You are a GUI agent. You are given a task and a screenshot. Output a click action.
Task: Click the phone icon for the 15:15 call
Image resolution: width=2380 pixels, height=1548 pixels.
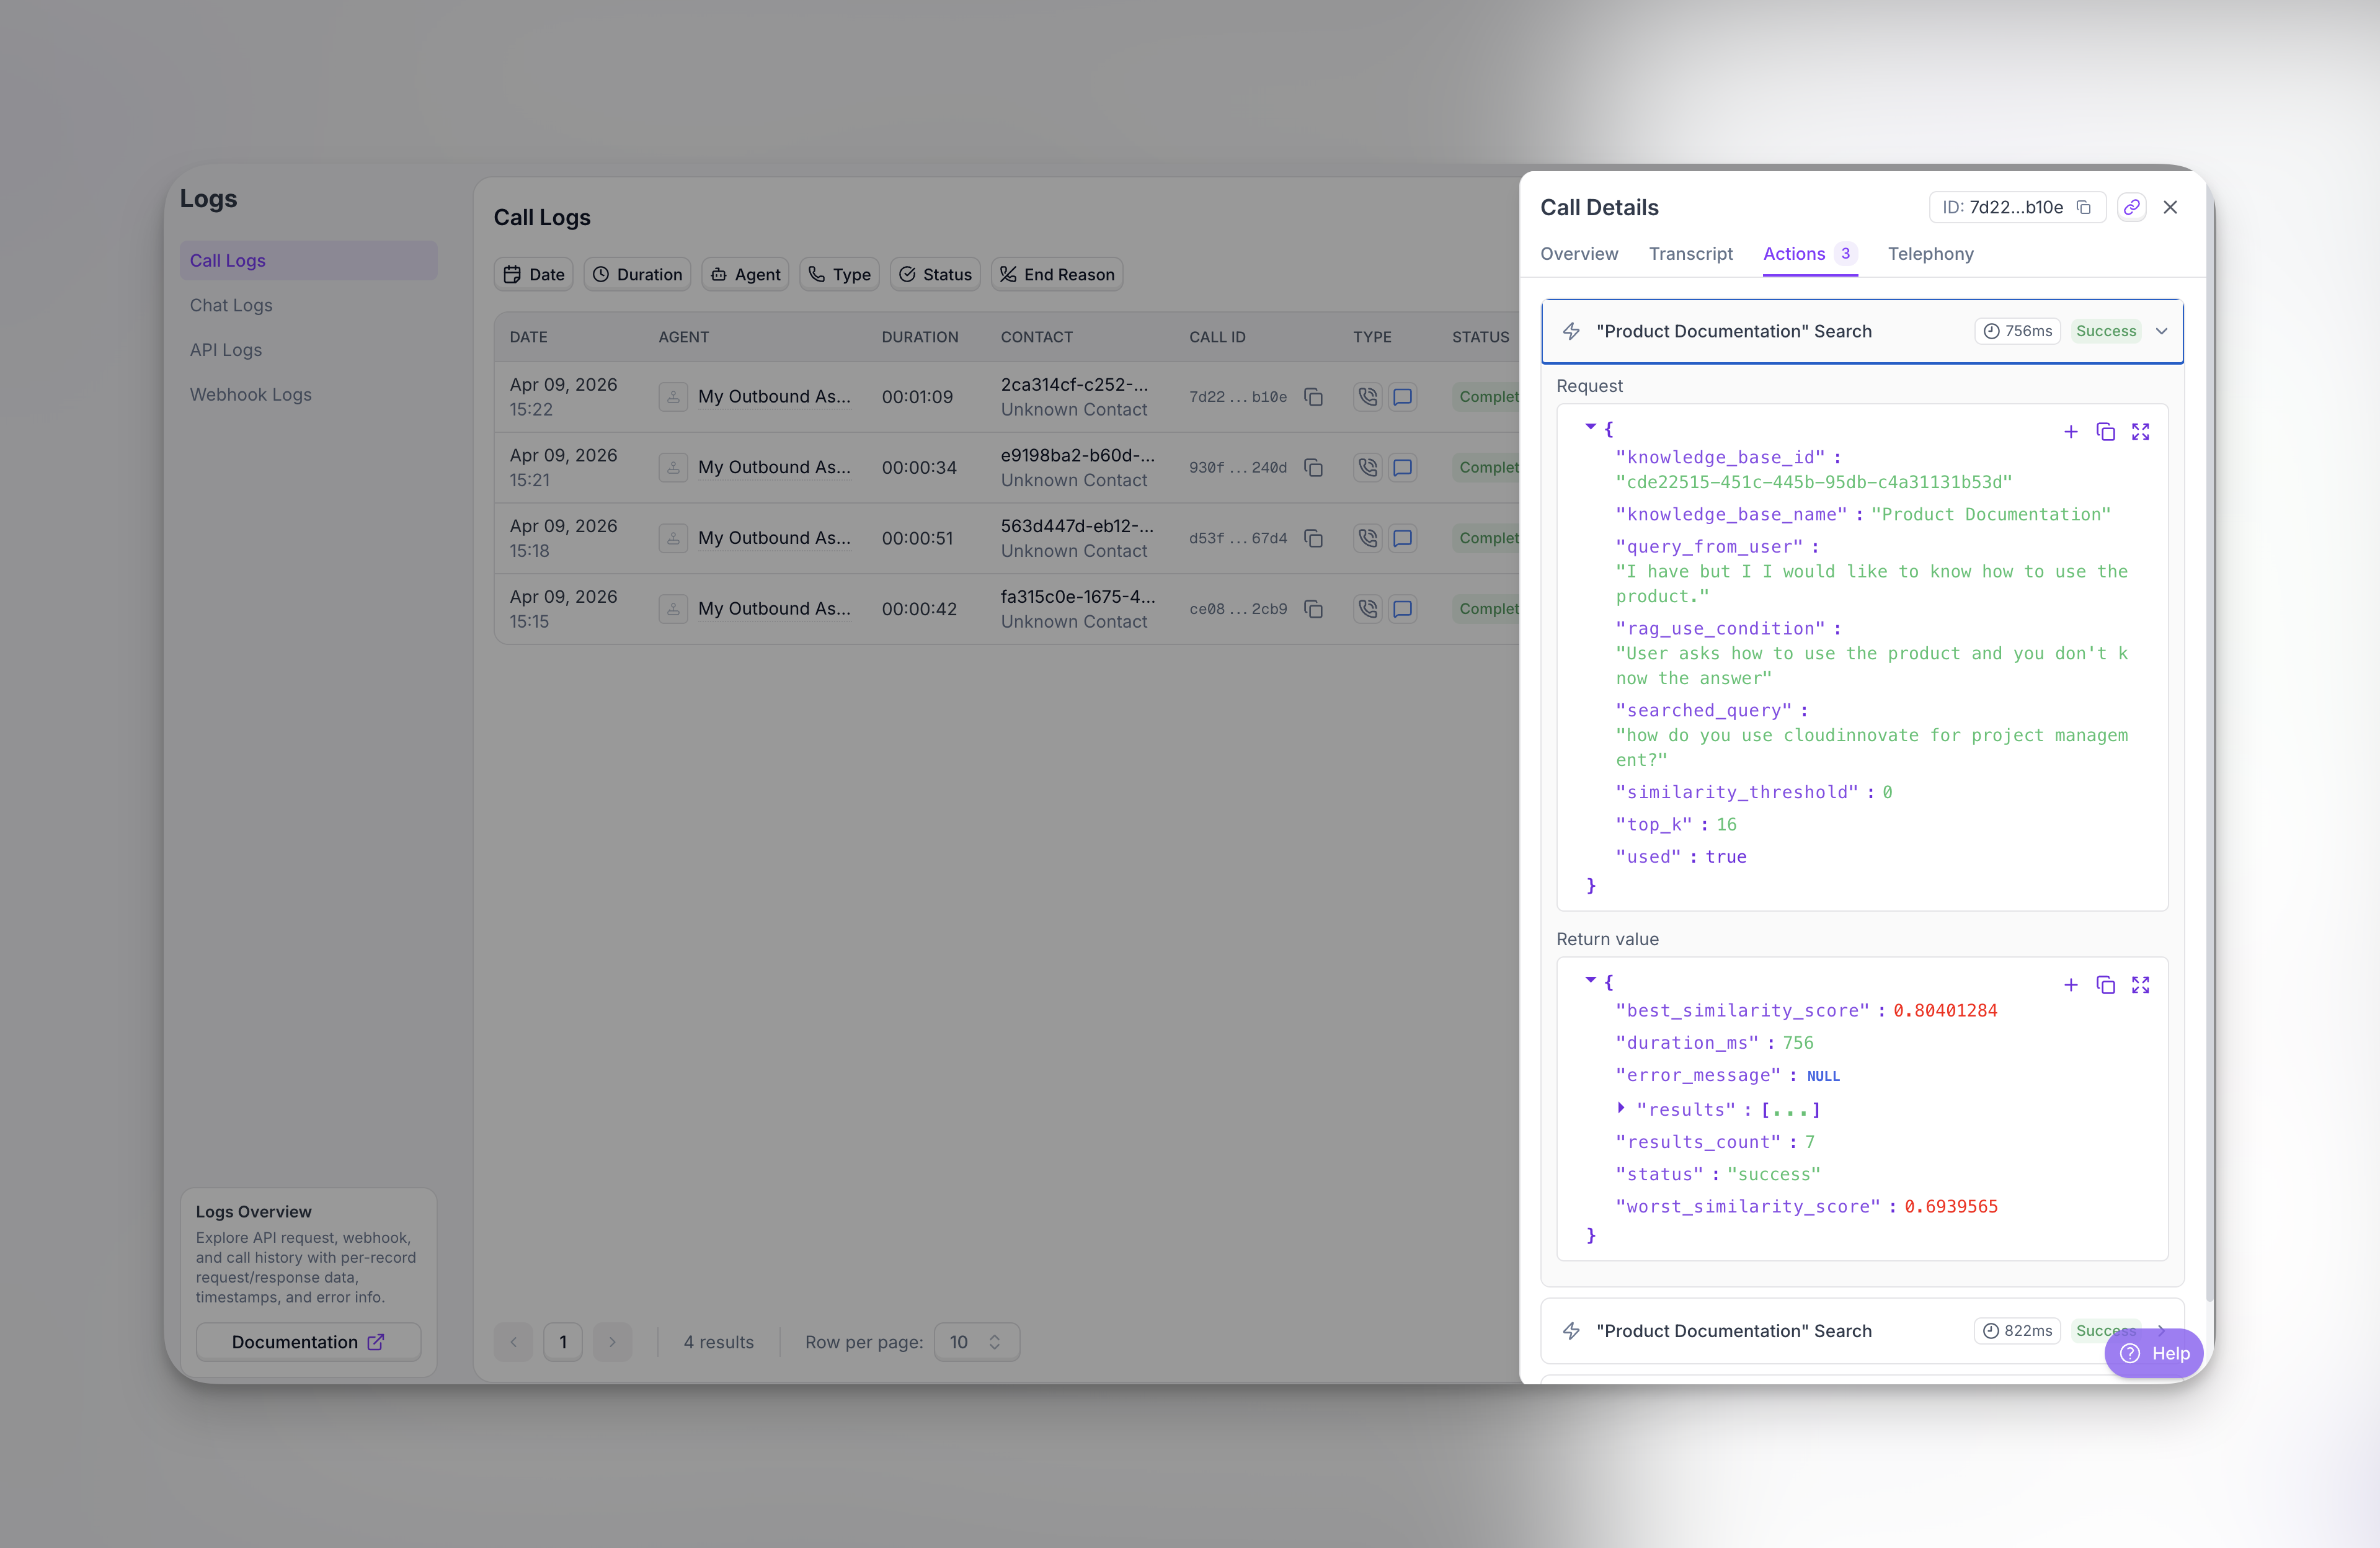(x=1367, y=609)
